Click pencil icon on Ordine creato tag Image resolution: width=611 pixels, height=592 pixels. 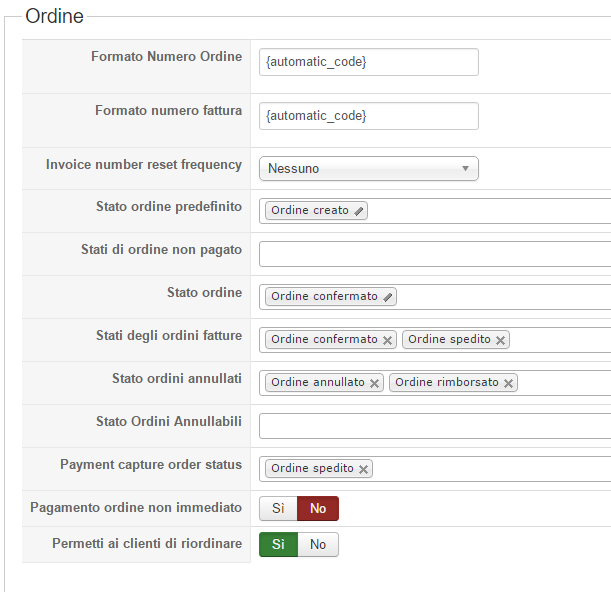point(359,211)
